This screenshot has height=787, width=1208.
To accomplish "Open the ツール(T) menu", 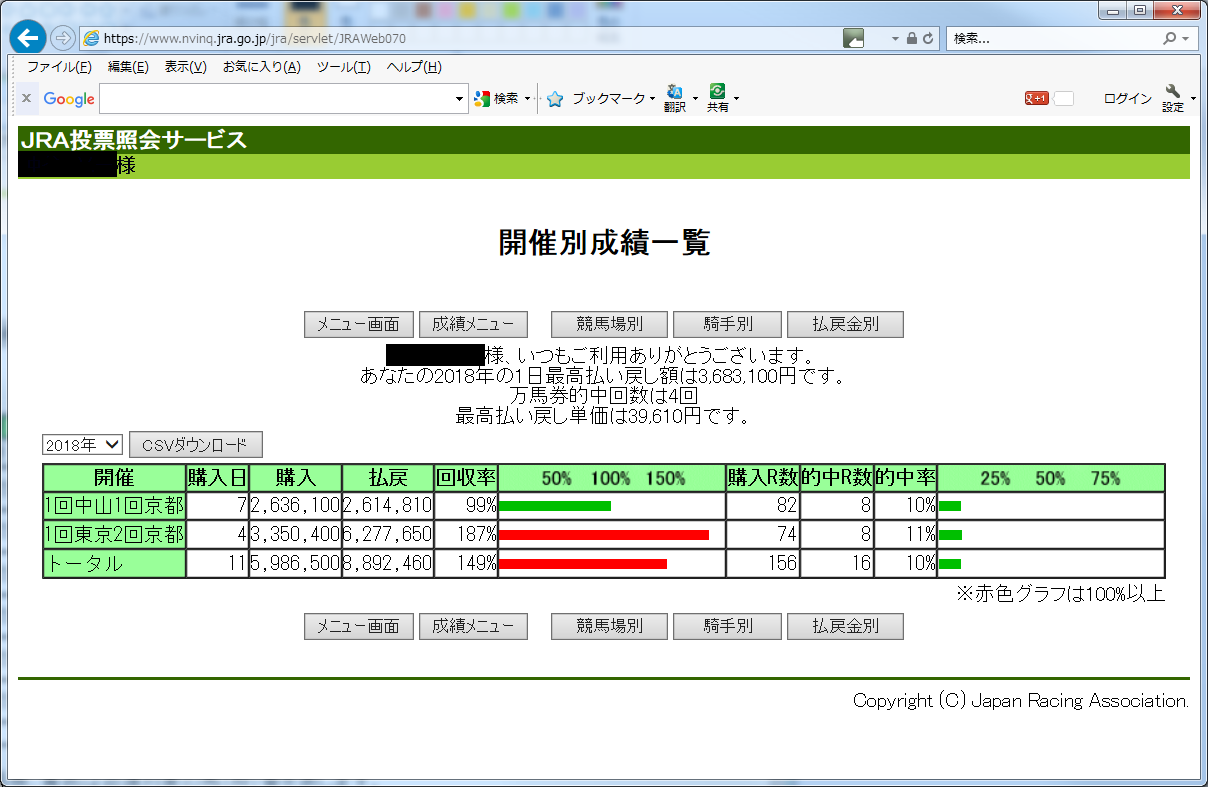I will 343,67.
